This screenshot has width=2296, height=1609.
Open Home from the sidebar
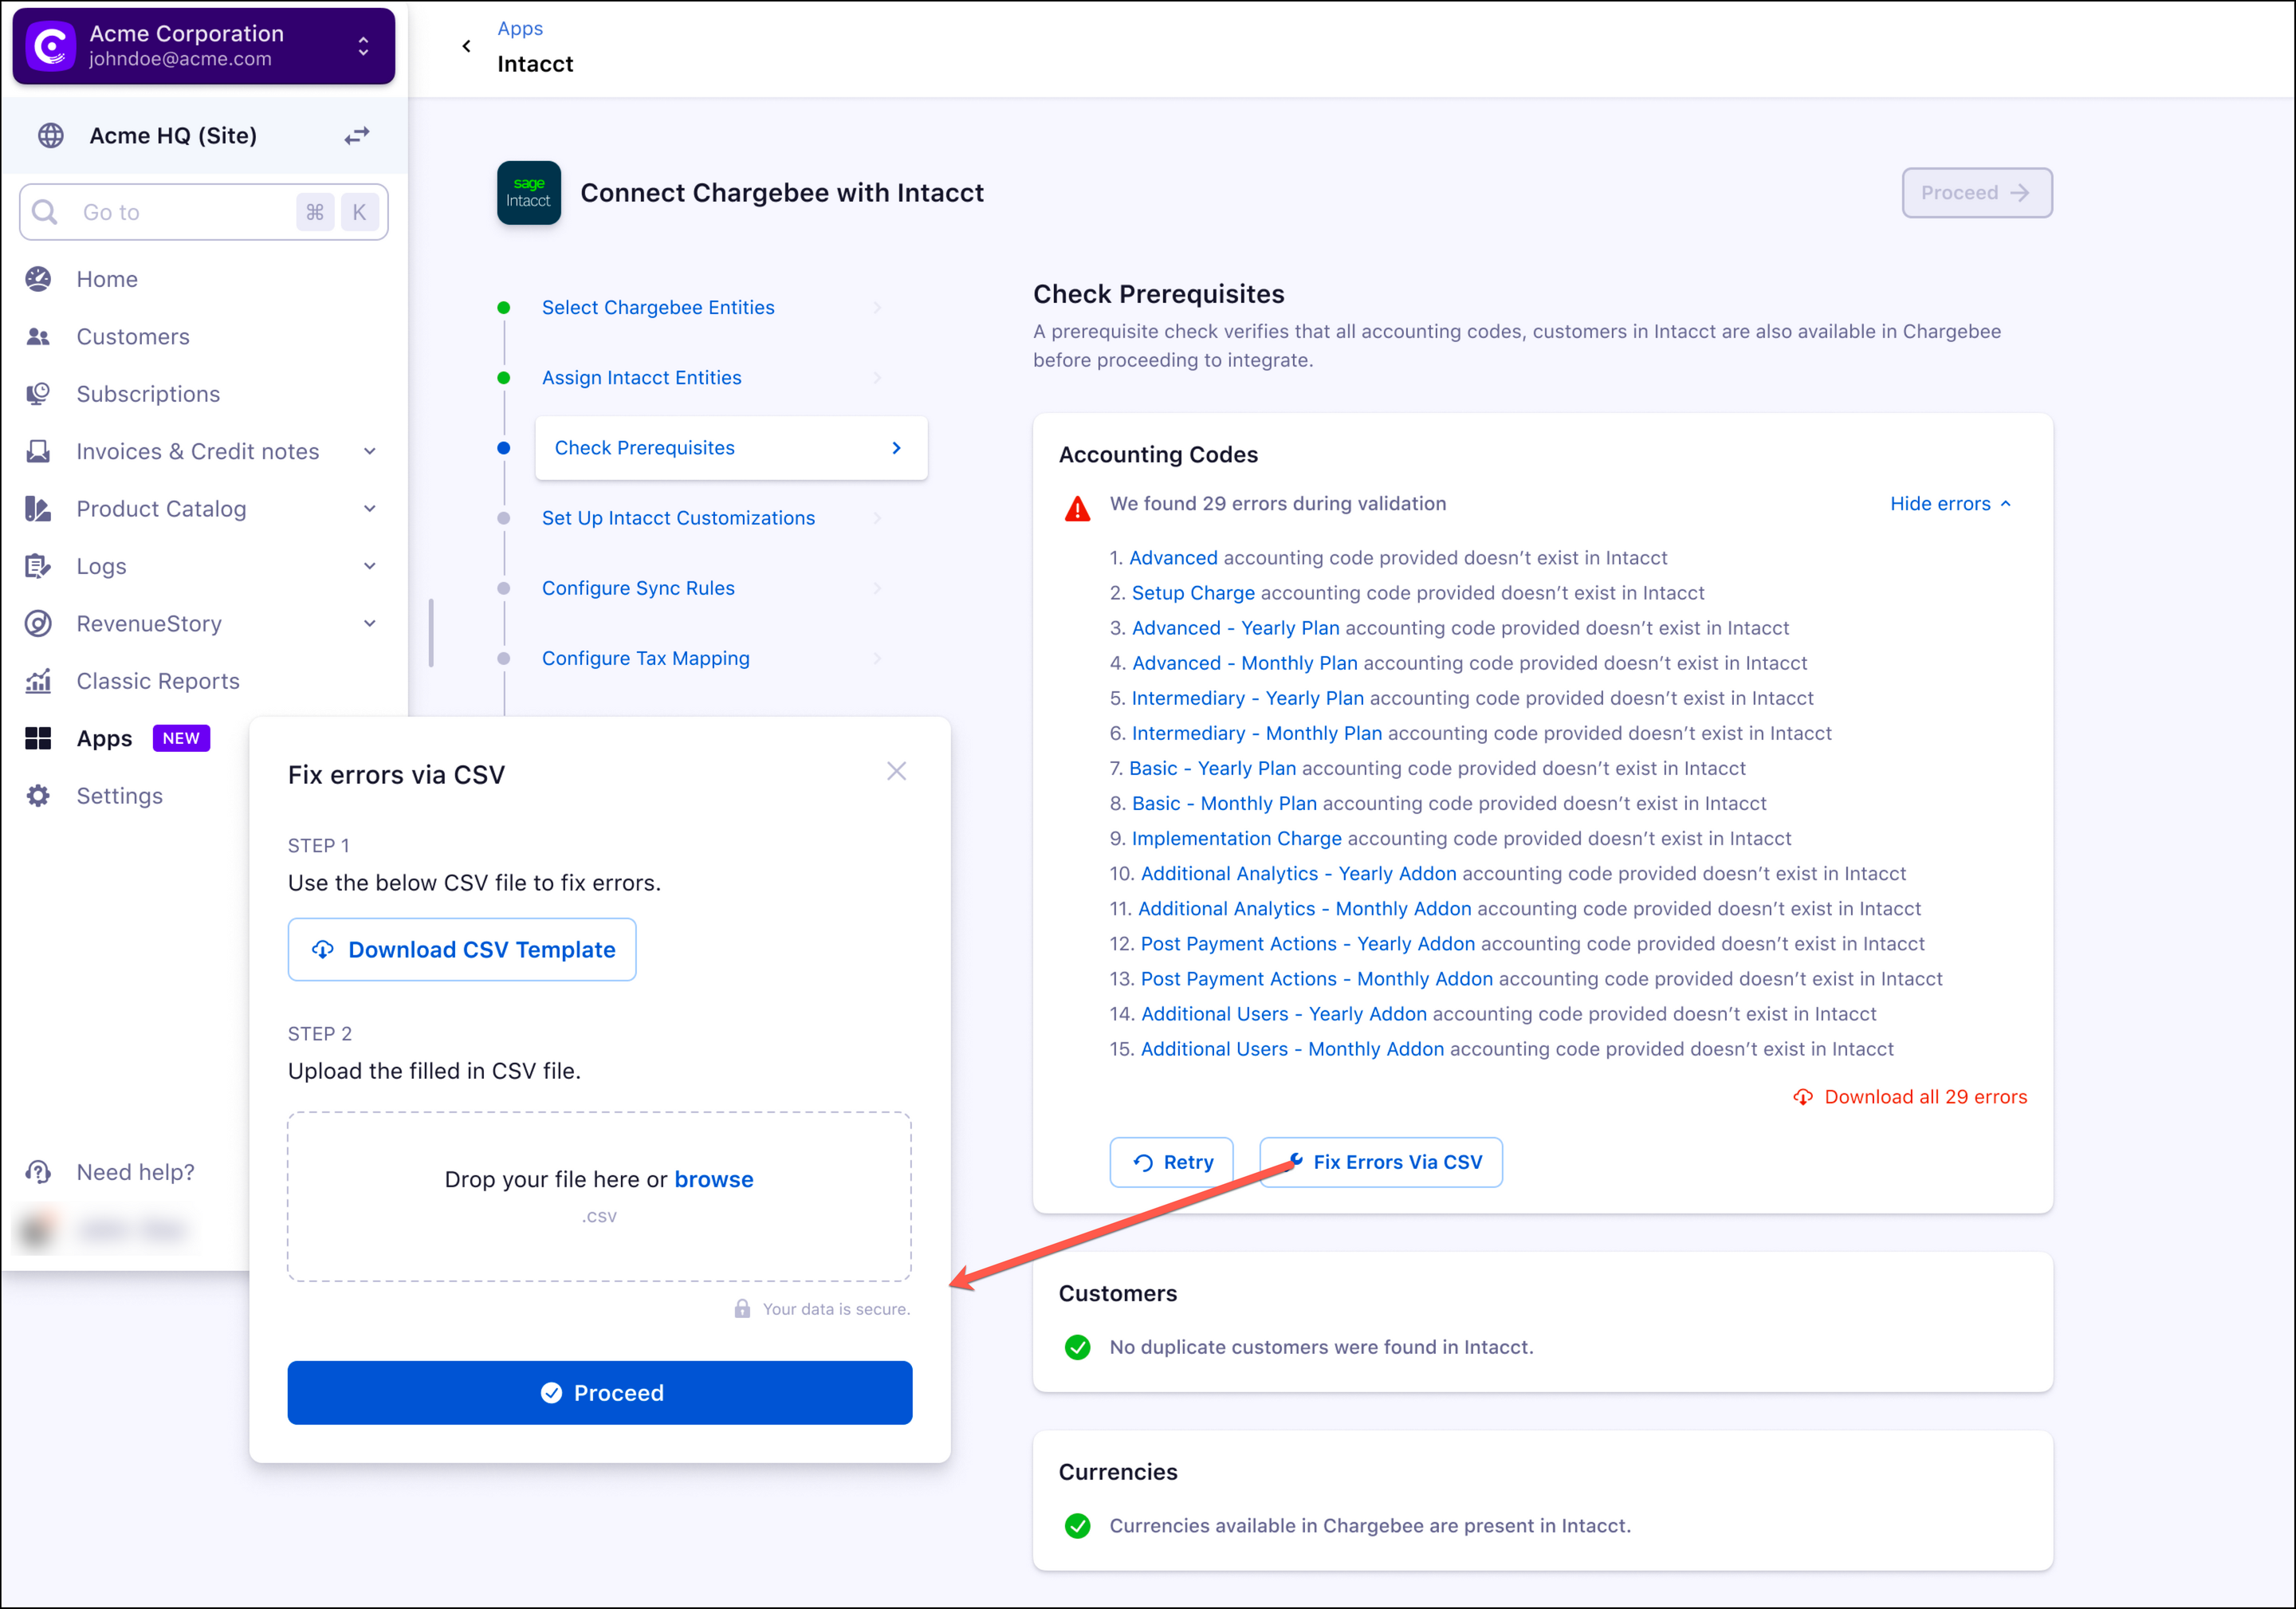click(107, 279)
